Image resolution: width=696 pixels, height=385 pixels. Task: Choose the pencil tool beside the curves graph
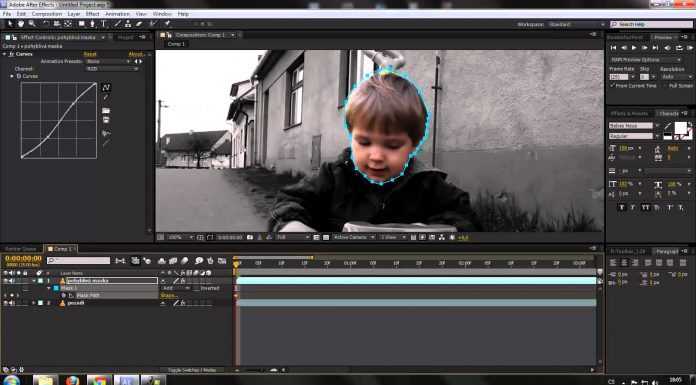(x=106, y=97)
